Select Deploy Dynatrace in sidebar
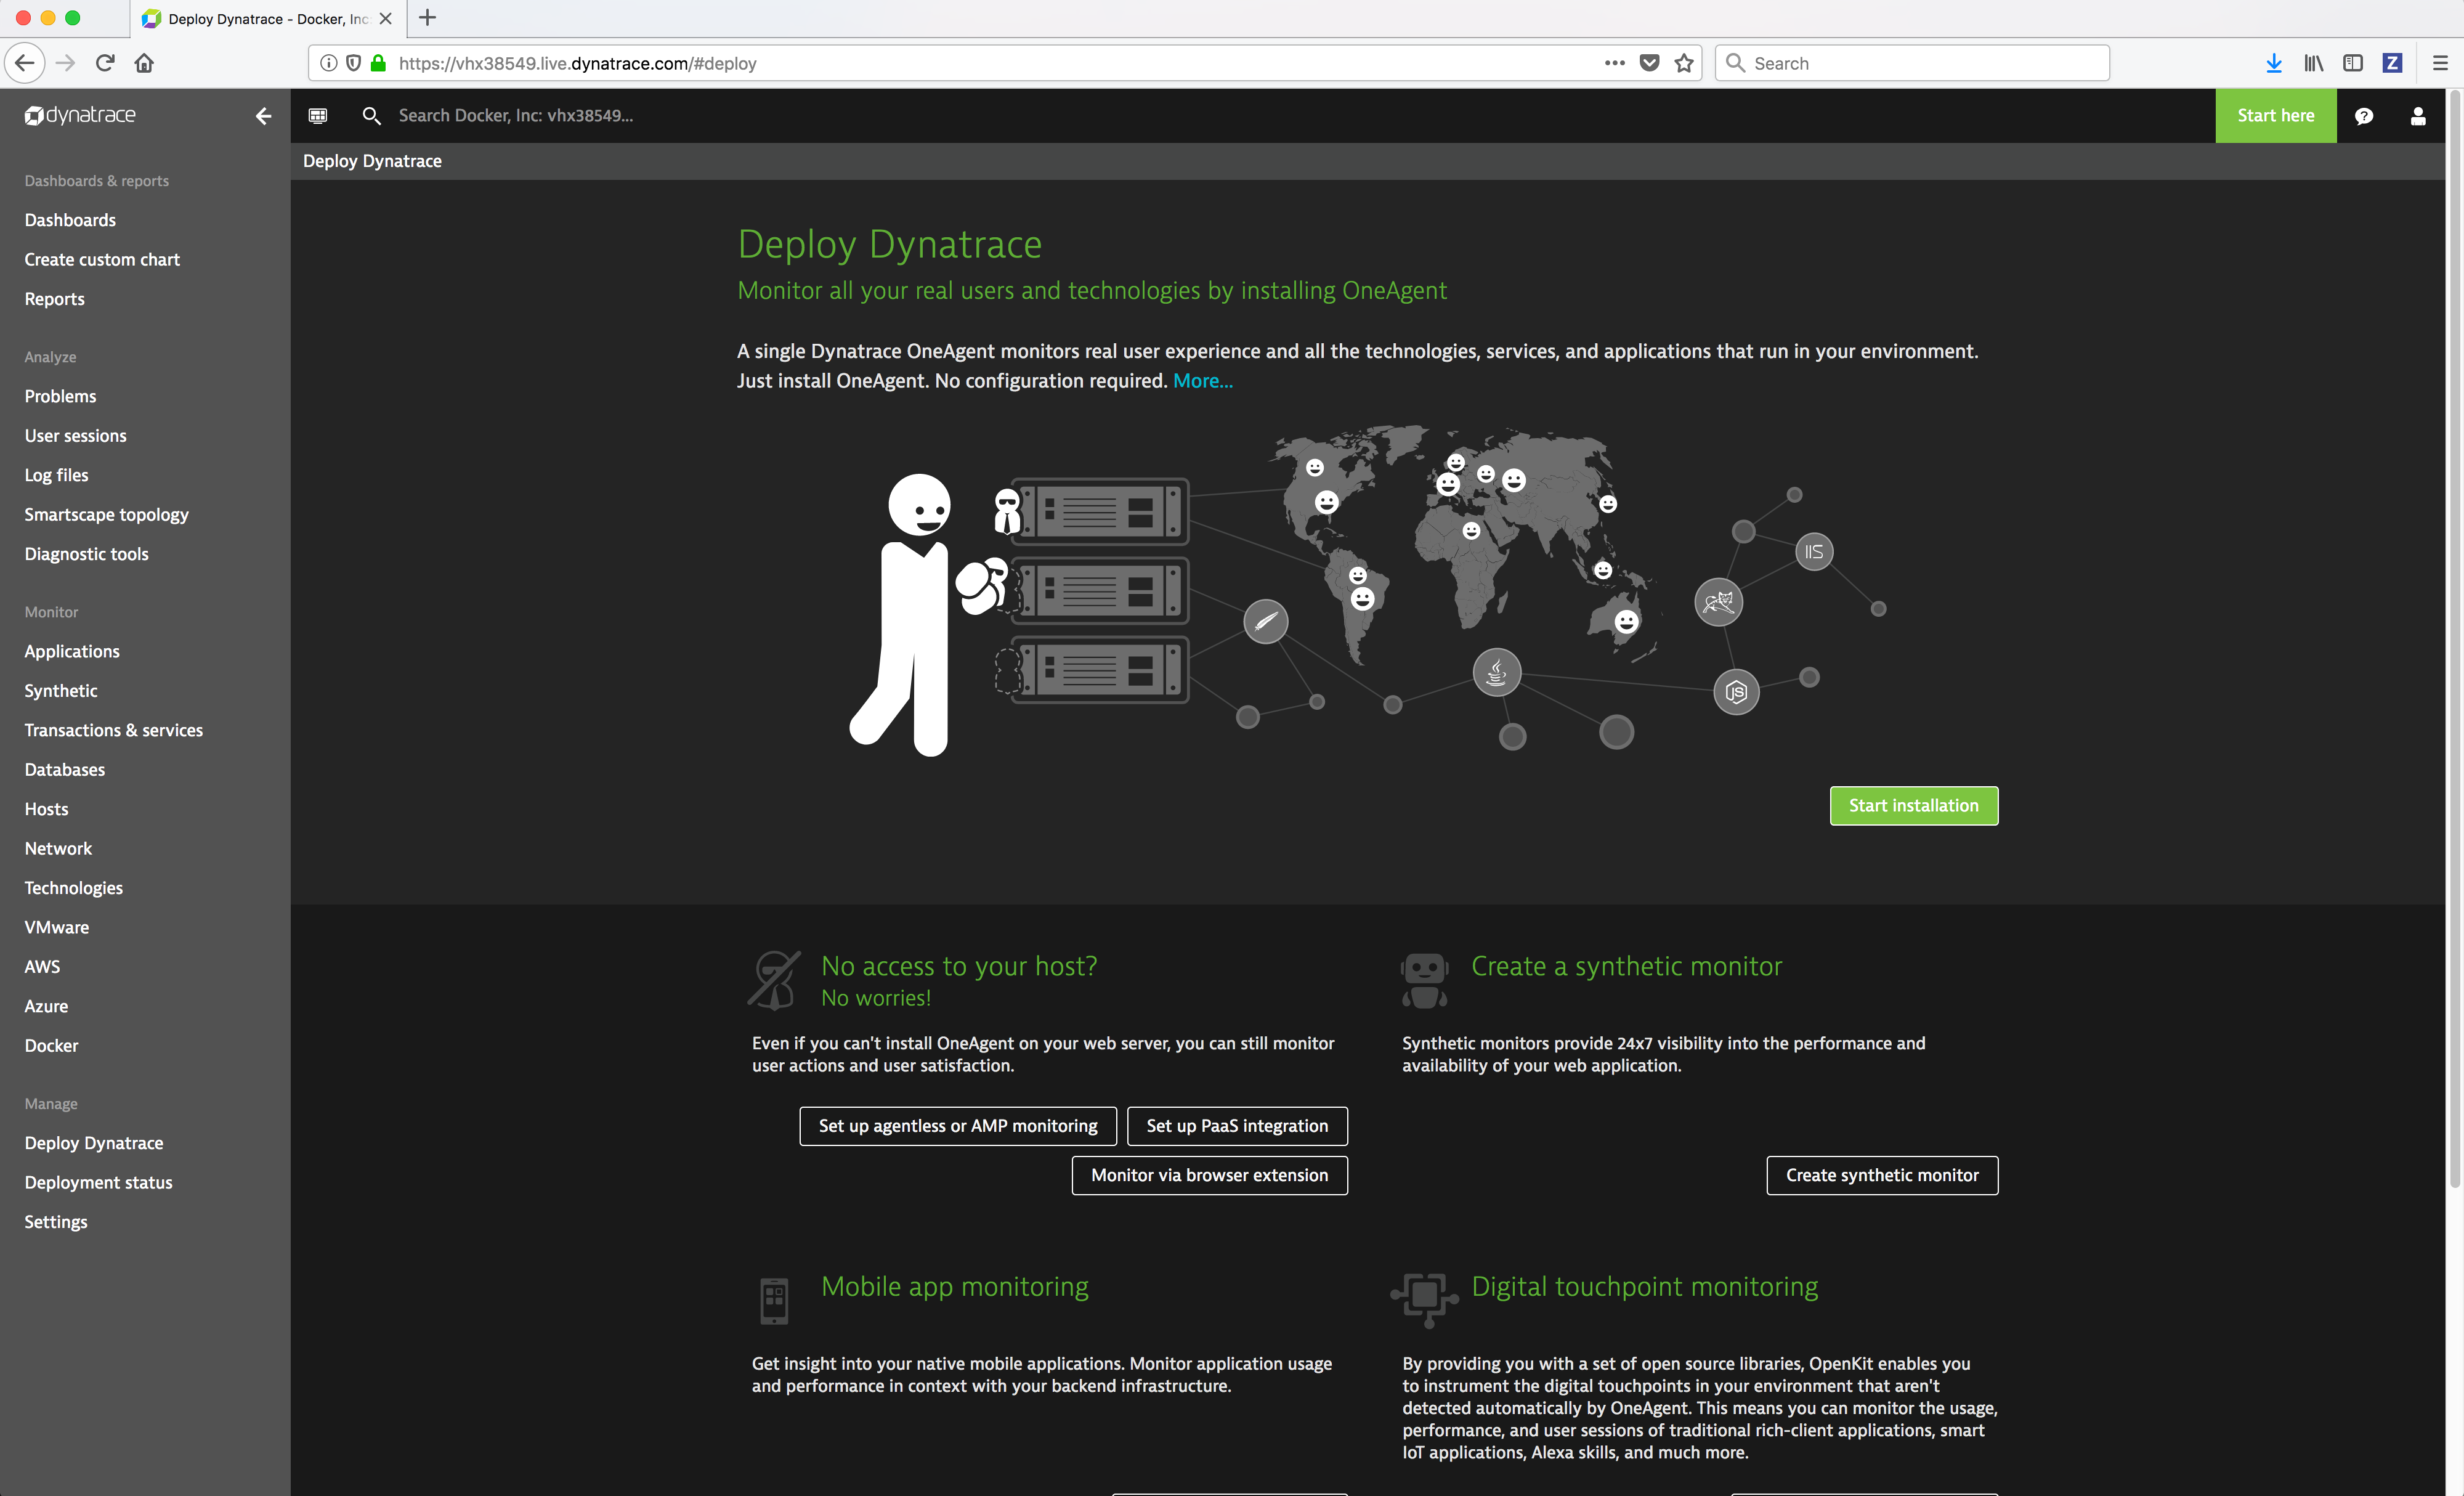The width and height of the screenshot is (2464, 1496). pyautogui.click(x=93, y=1143)
